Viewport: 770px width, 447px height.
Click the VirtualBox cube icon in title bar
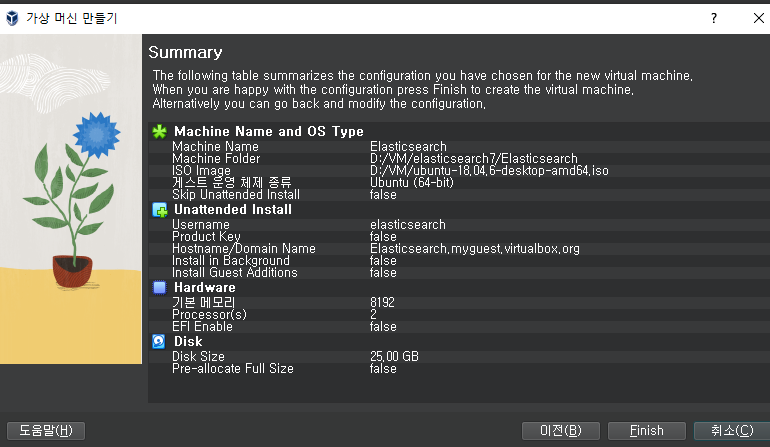click(12, 18)
